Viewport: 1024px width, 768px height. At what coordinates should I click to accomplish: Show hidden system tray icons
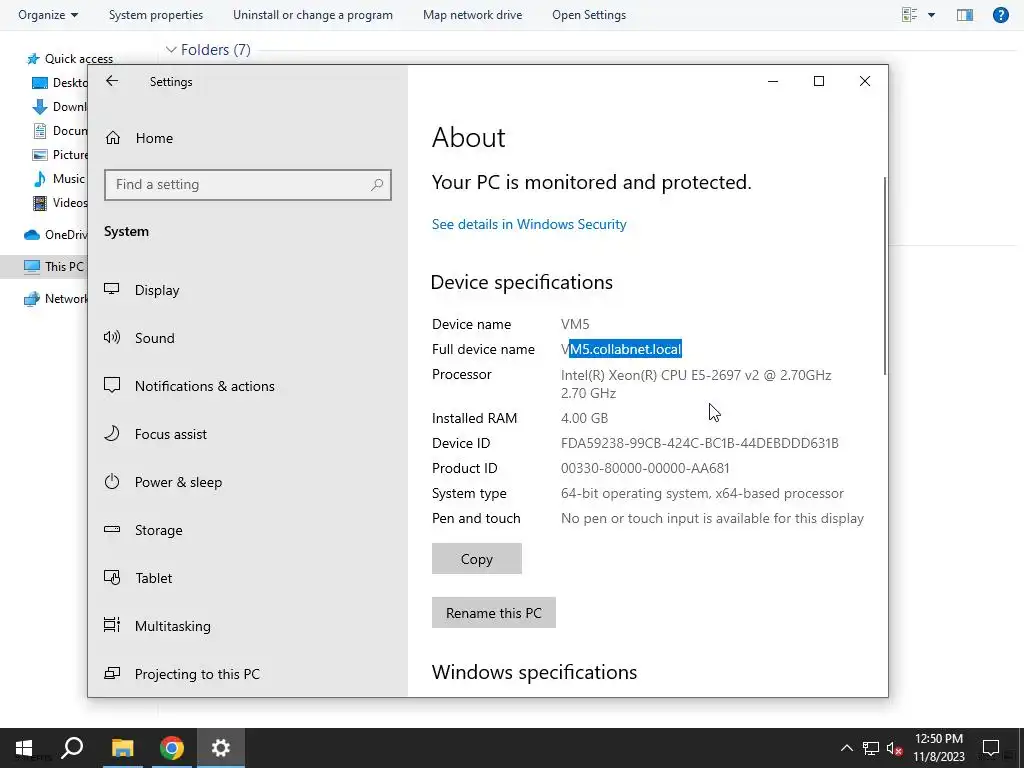point(846,748)
